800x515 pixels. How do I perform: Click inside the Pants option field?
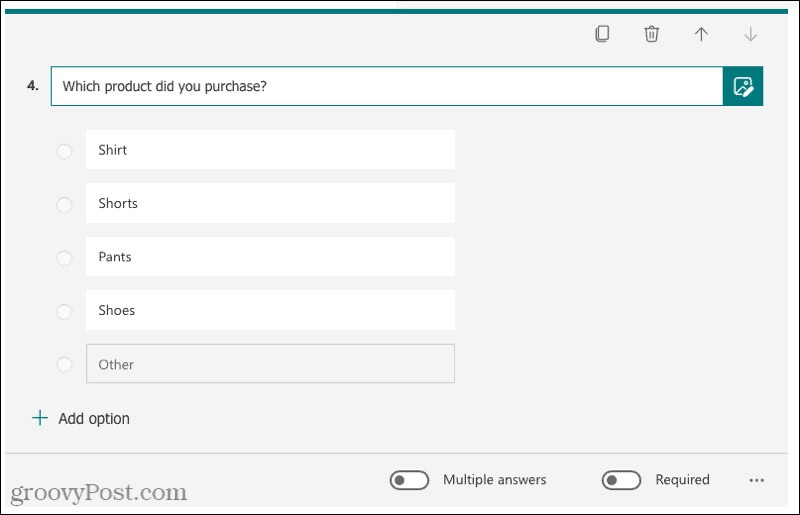270,257
